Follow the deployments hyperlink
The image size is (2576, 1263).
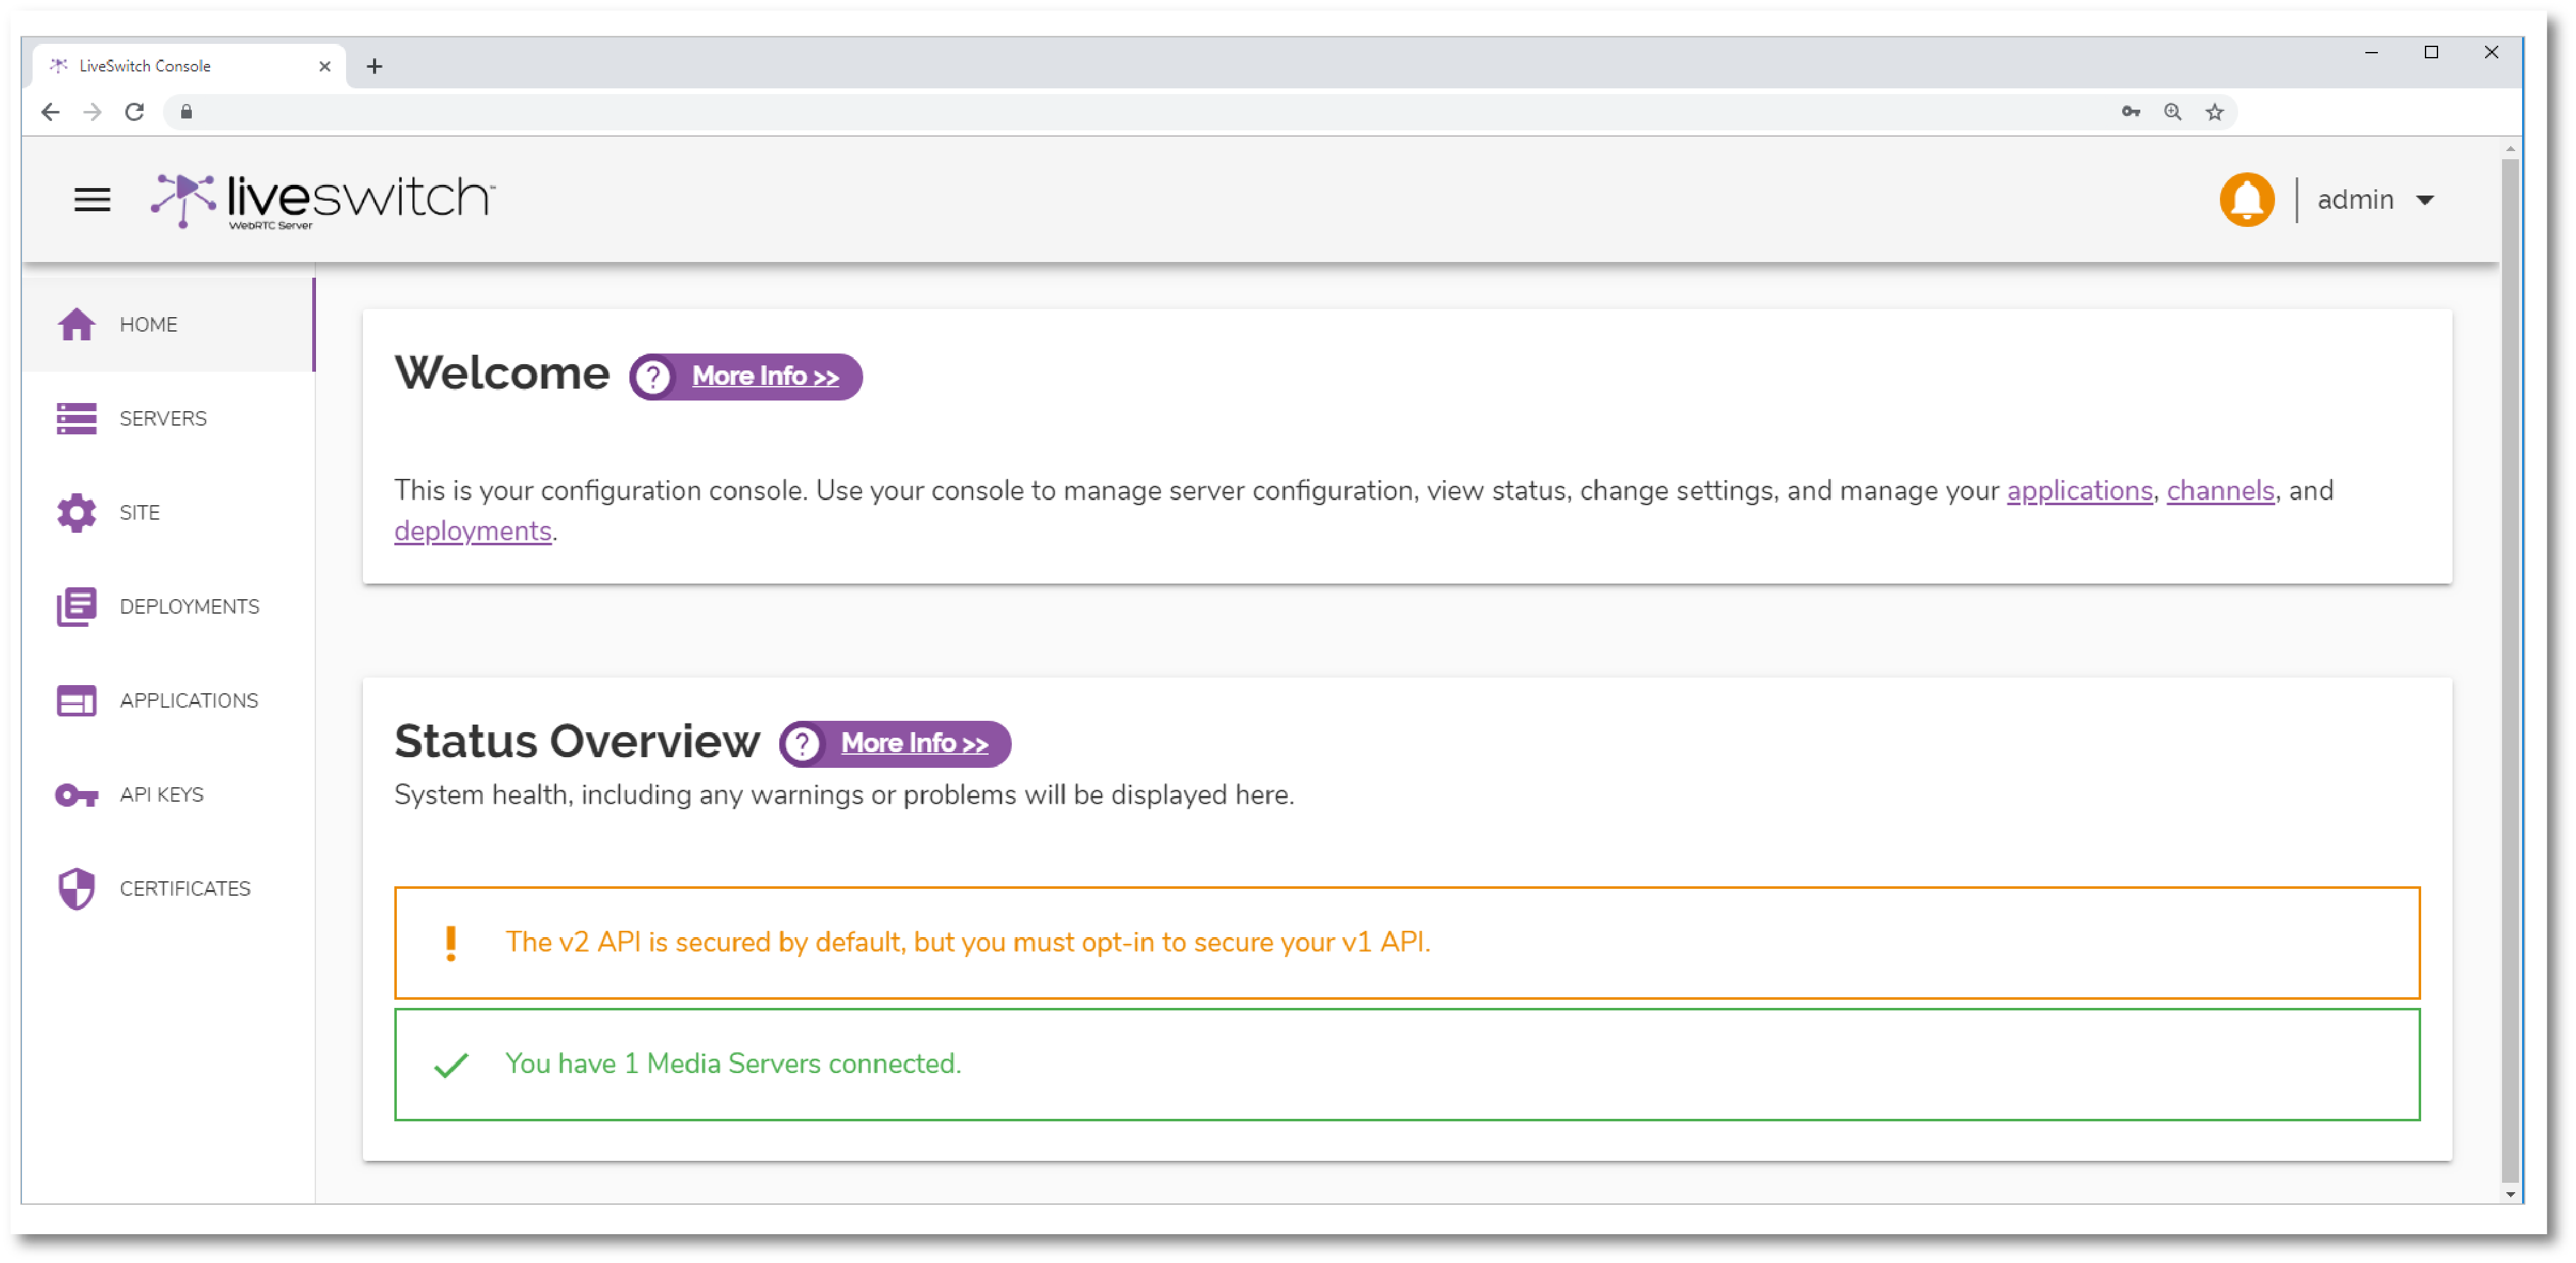(x=473, y=531)
